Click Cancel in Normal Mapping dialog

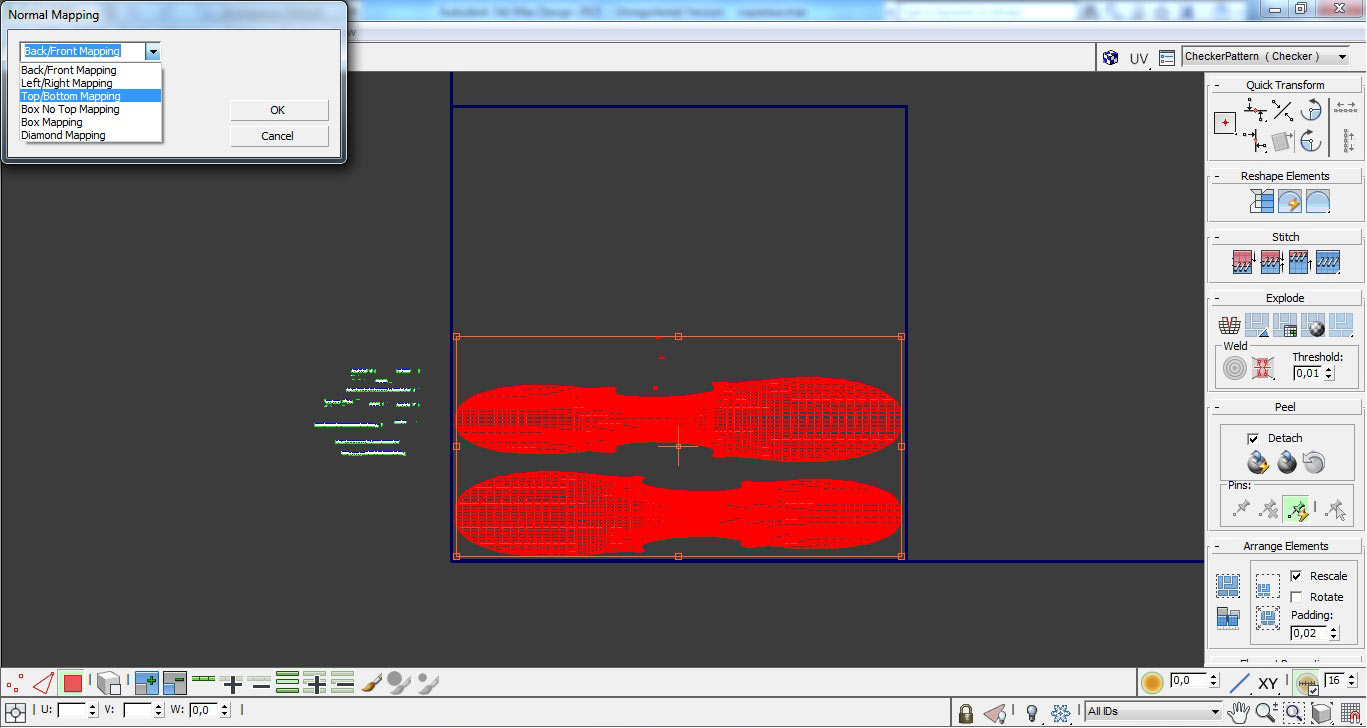point(278,136)
